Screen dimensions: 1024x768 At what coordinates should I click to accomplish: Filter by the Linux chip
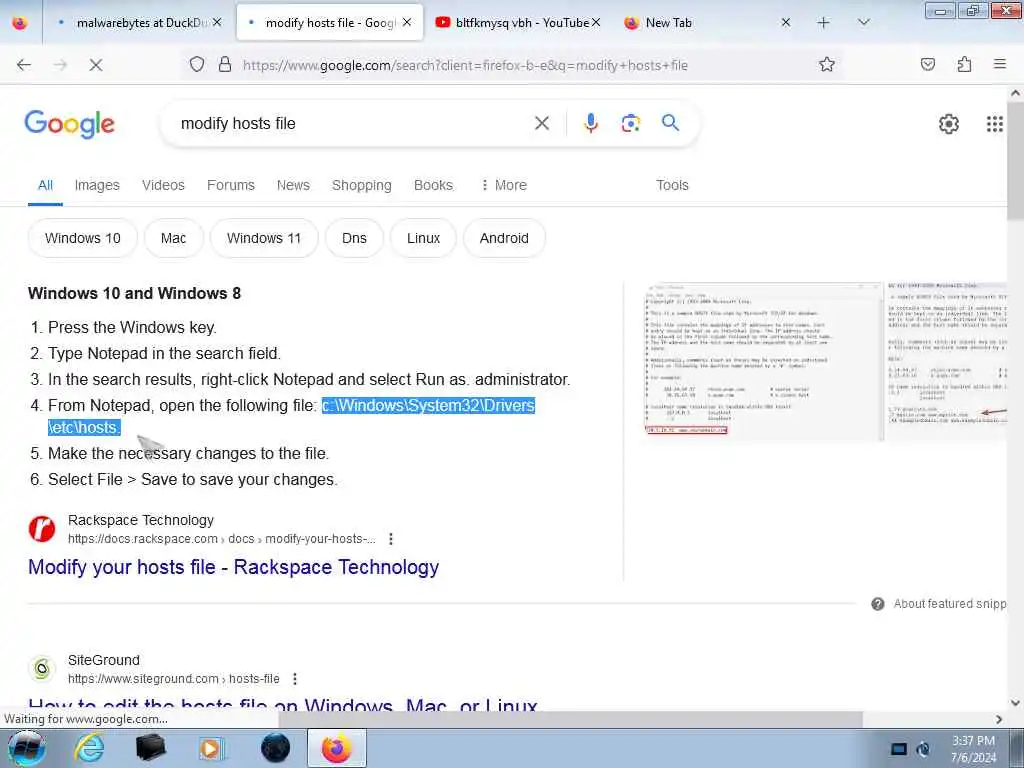click(423, 238)
